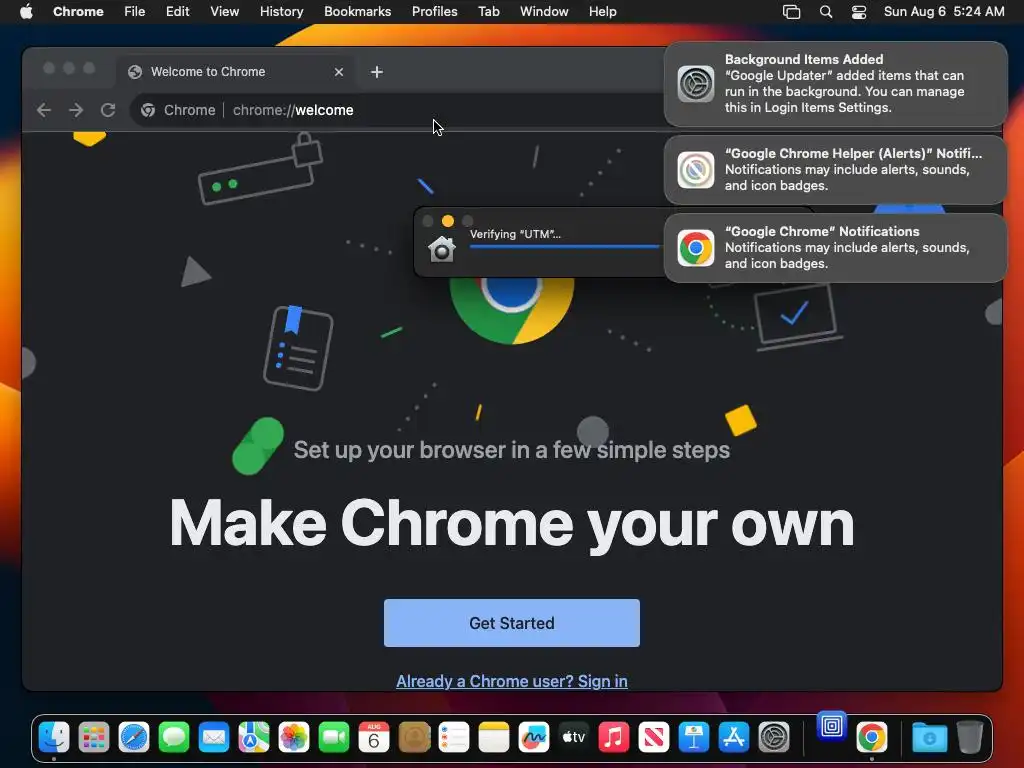
Task: Click the browser back arrow
Action: pyautogui.click(x=44, y=110)
